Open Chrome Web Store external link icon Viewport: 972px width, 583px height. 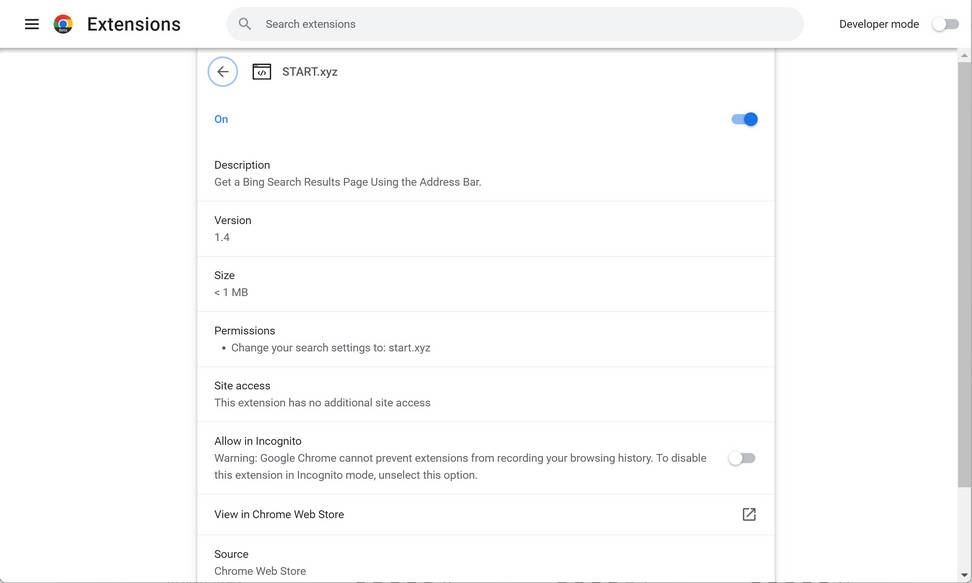pos(749,514)
